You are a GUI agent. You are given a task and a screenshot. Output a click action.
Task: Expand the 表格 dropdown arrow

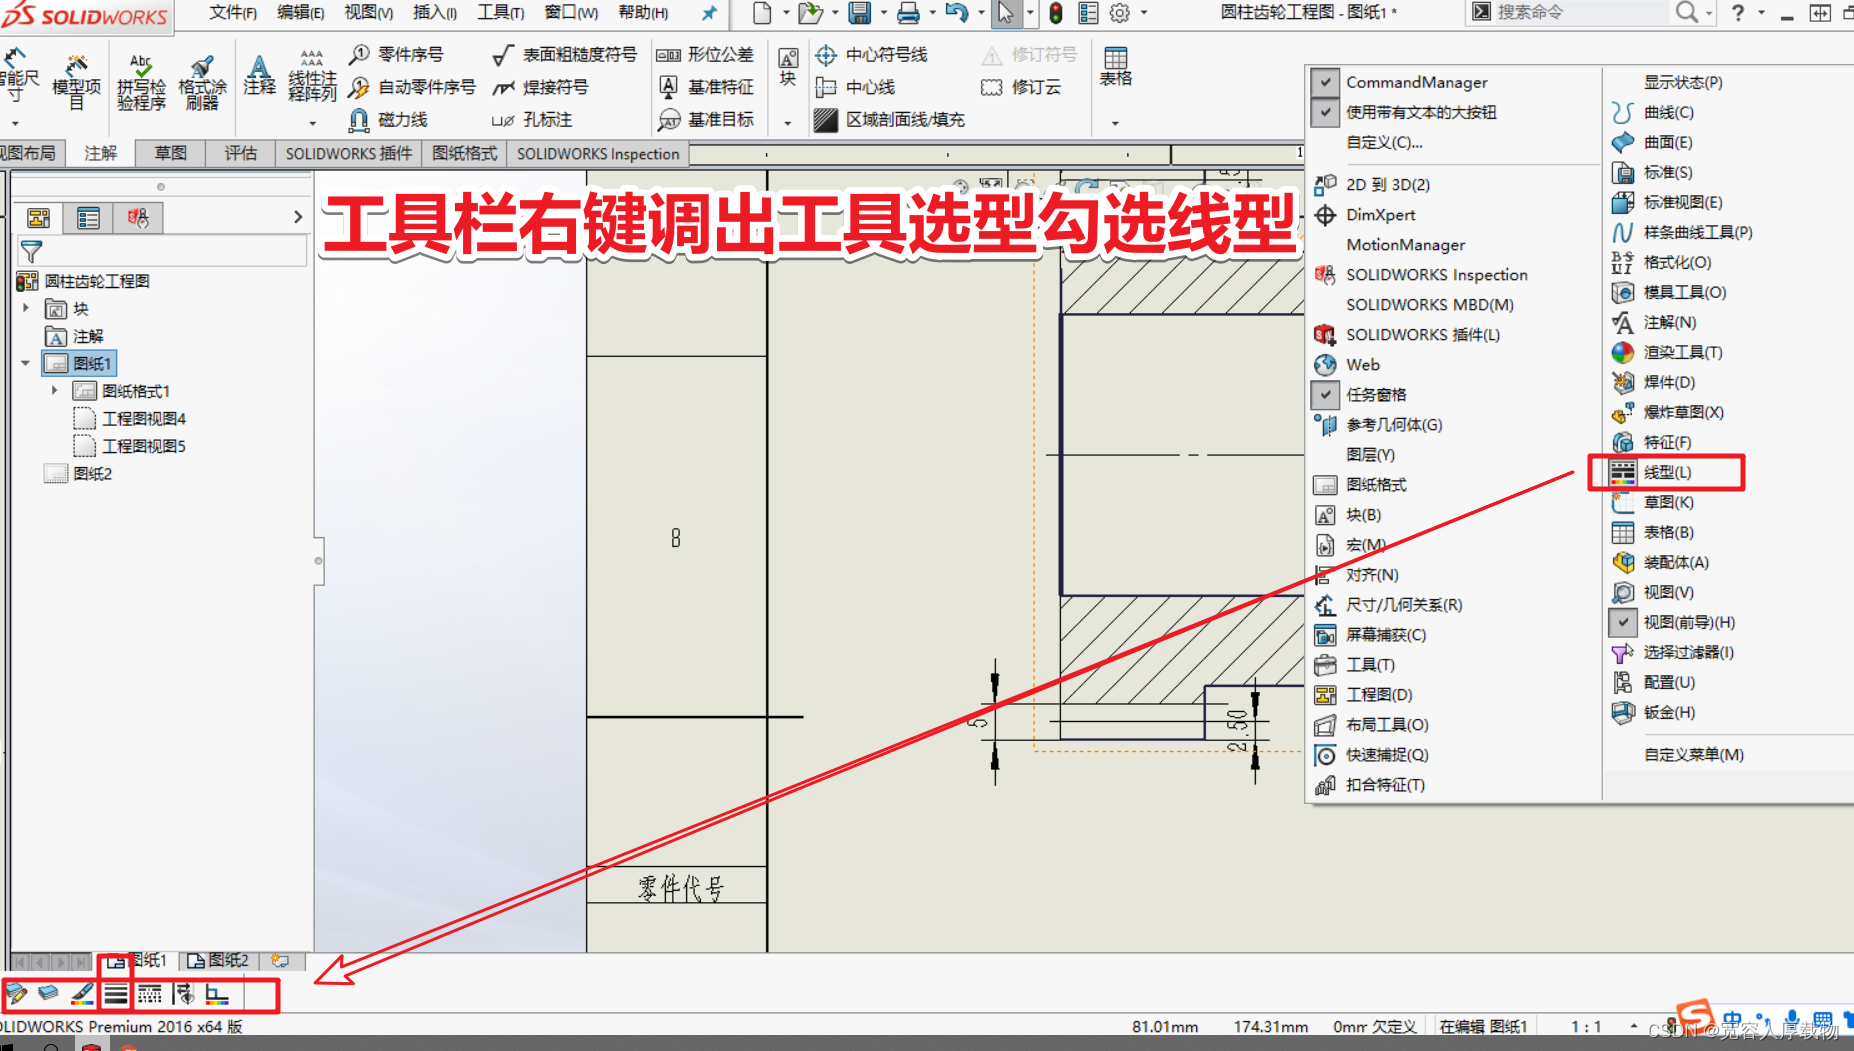pyautogui.click(x=1115, y=123)
